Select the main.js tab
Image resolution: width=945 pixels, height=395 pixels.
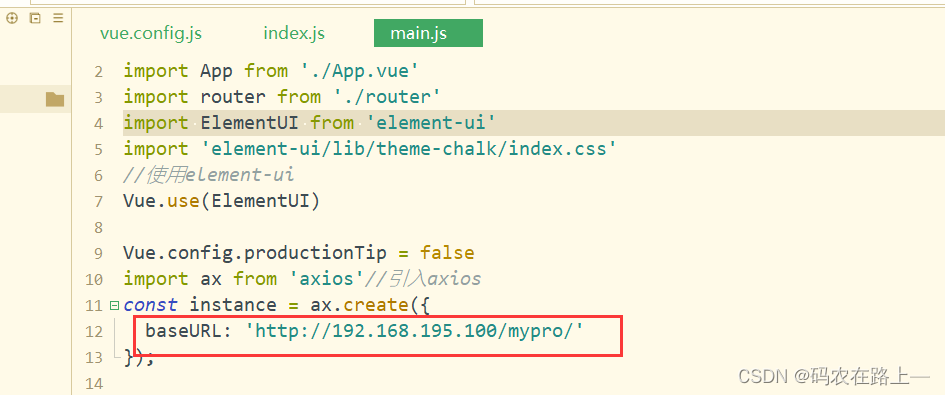pos(428,33)
